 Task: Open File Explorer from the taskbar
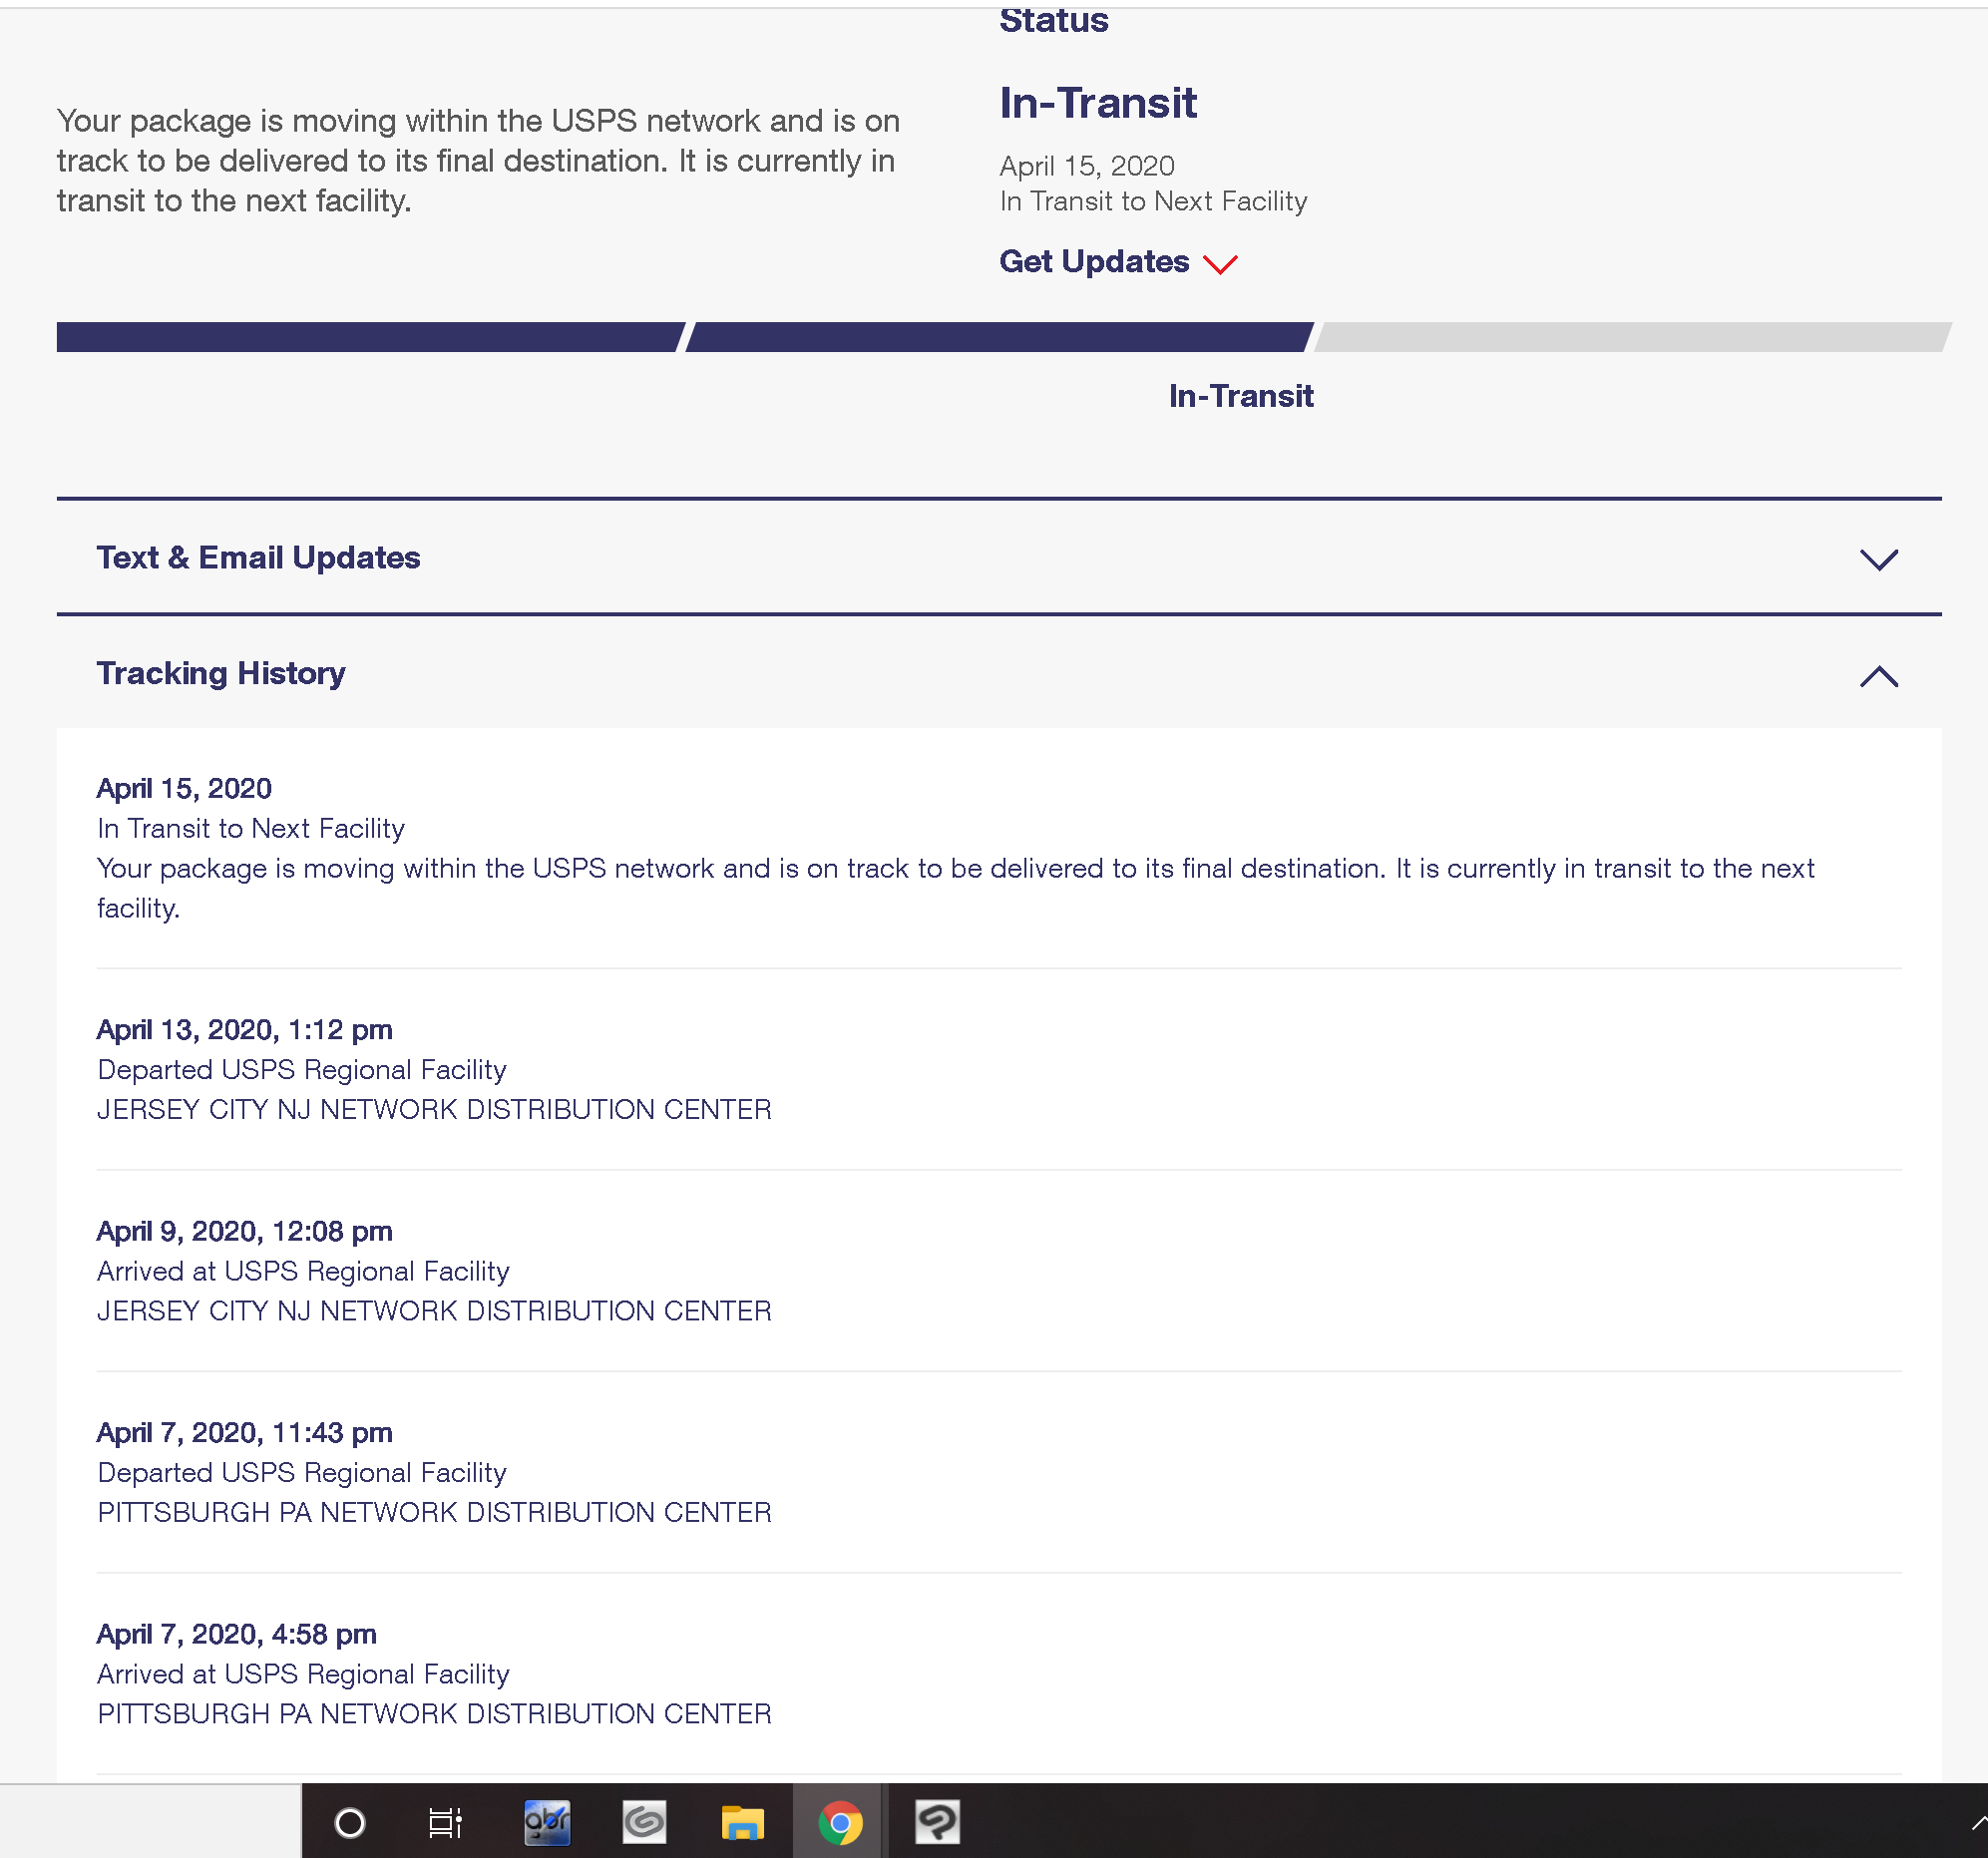coord(742,1823)
